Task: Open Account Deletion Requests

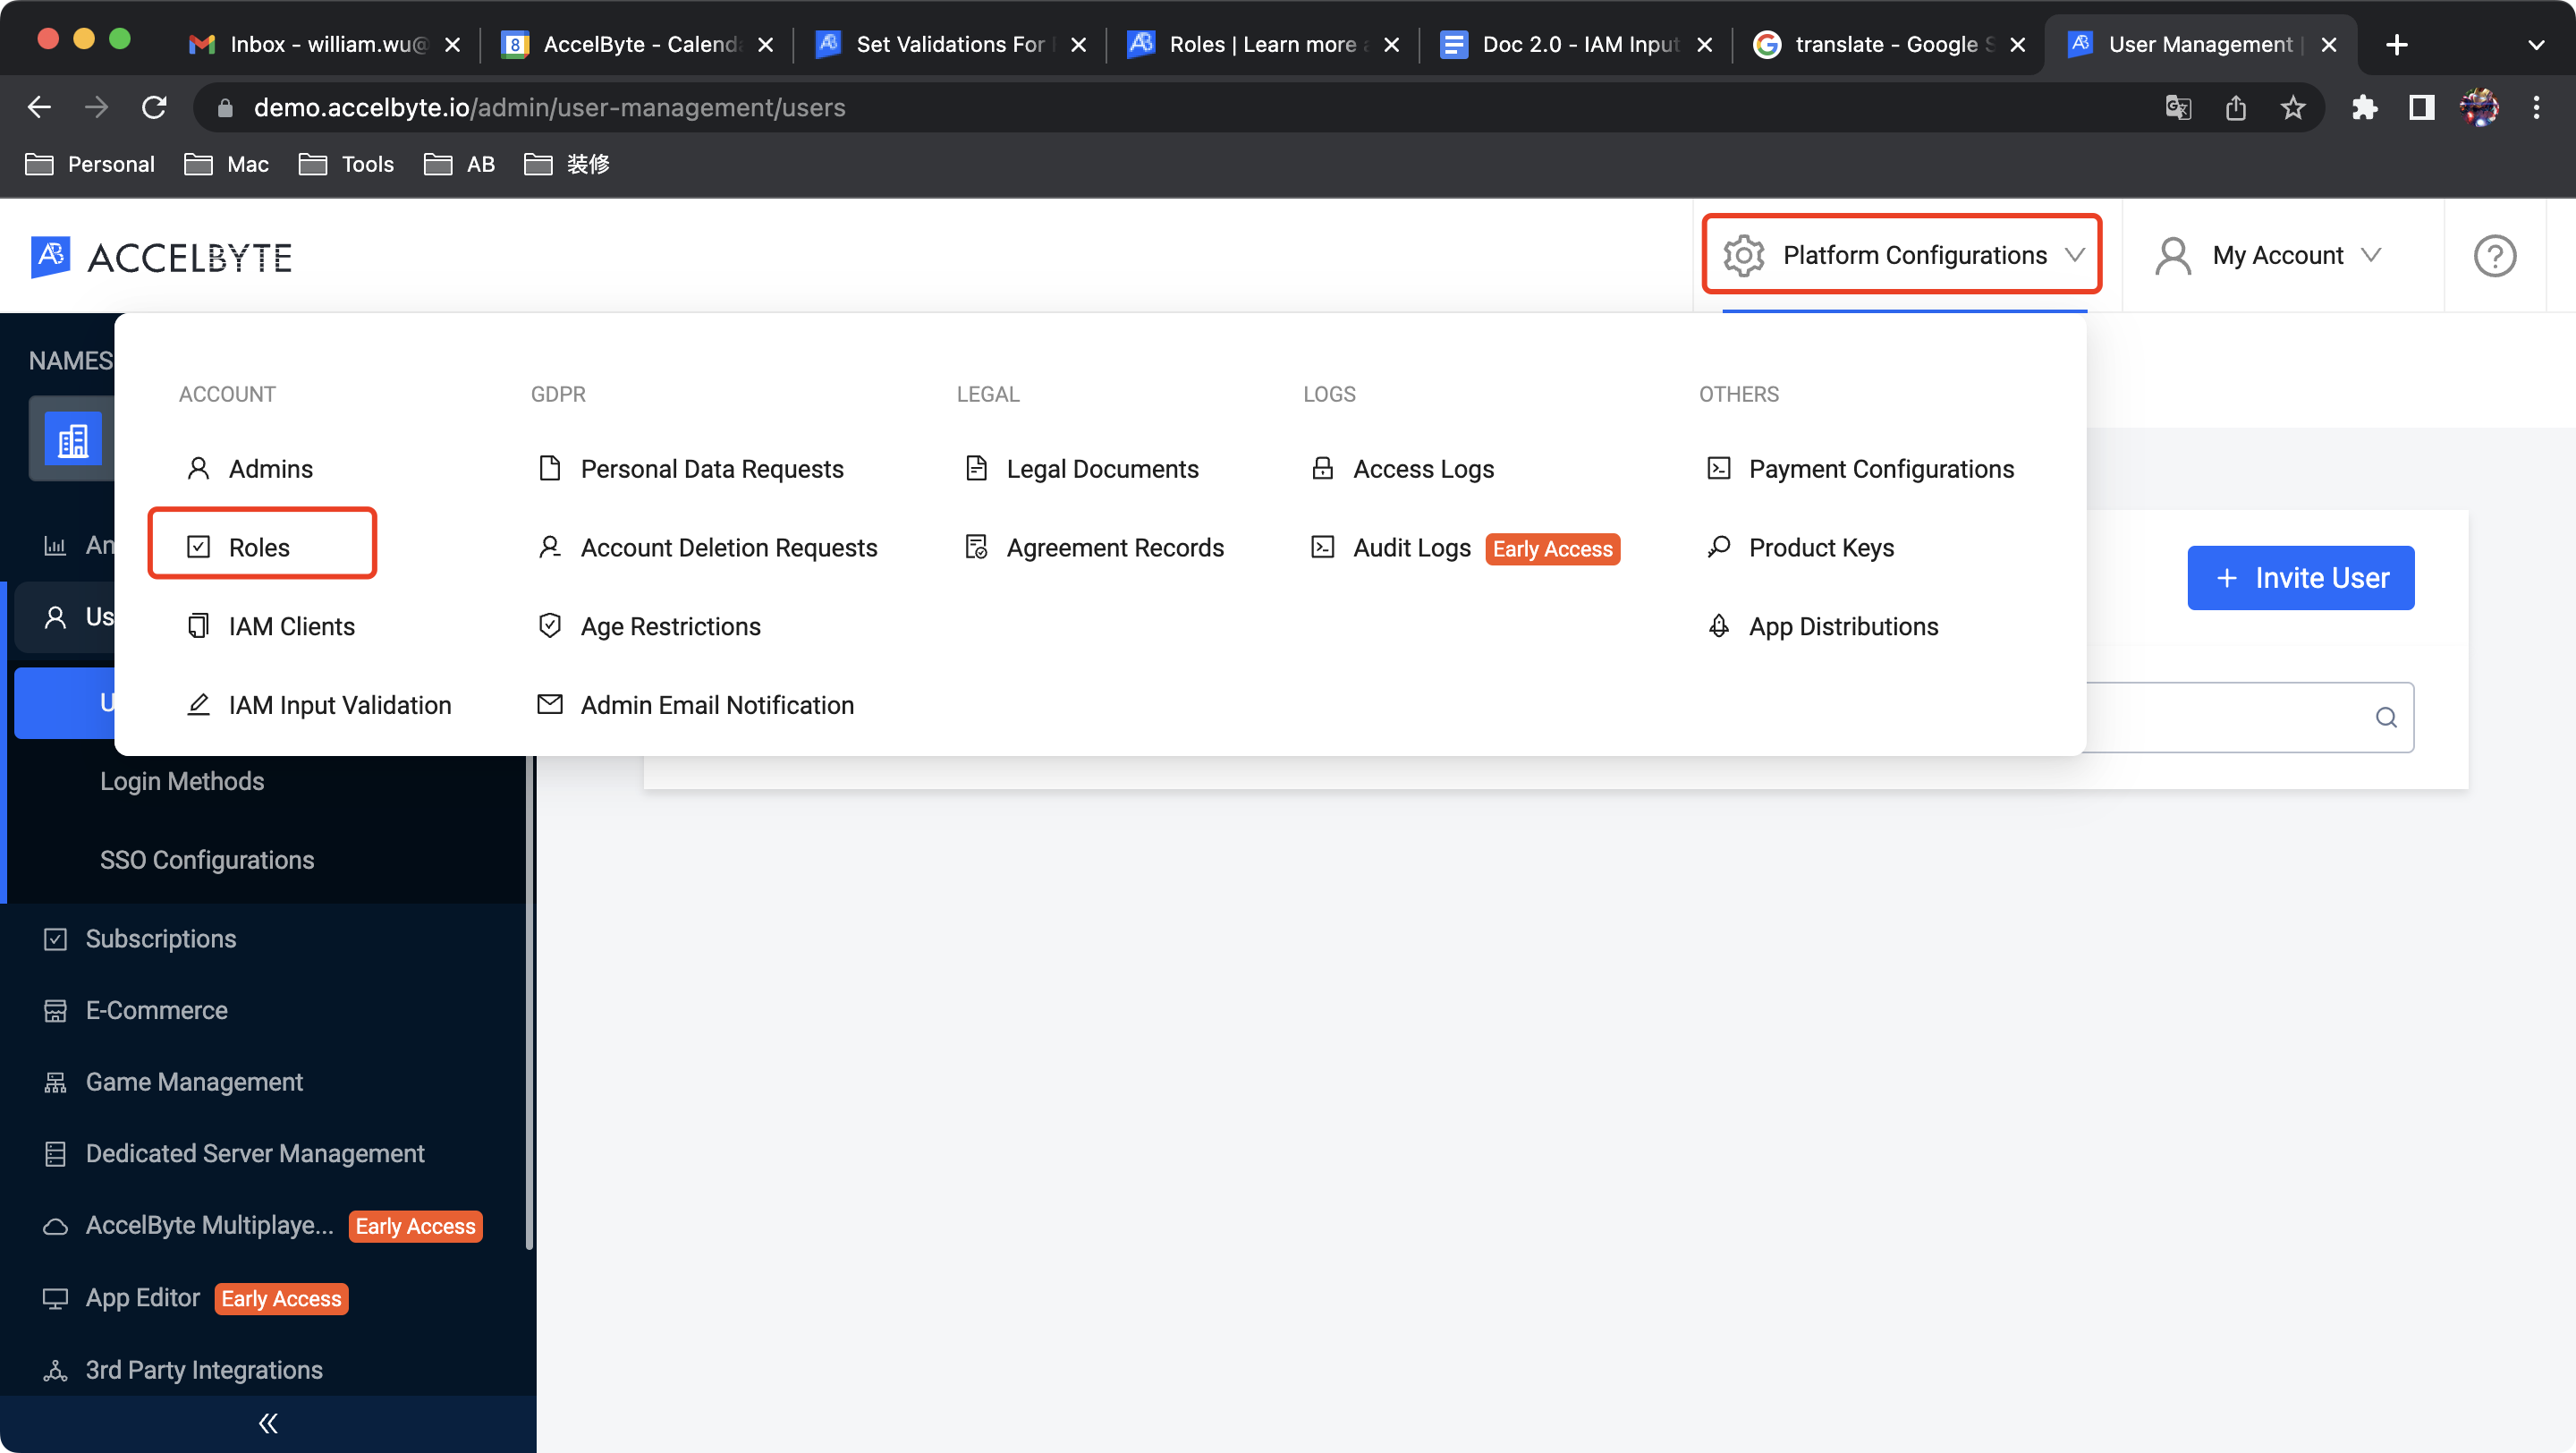Action: (708, 547)
